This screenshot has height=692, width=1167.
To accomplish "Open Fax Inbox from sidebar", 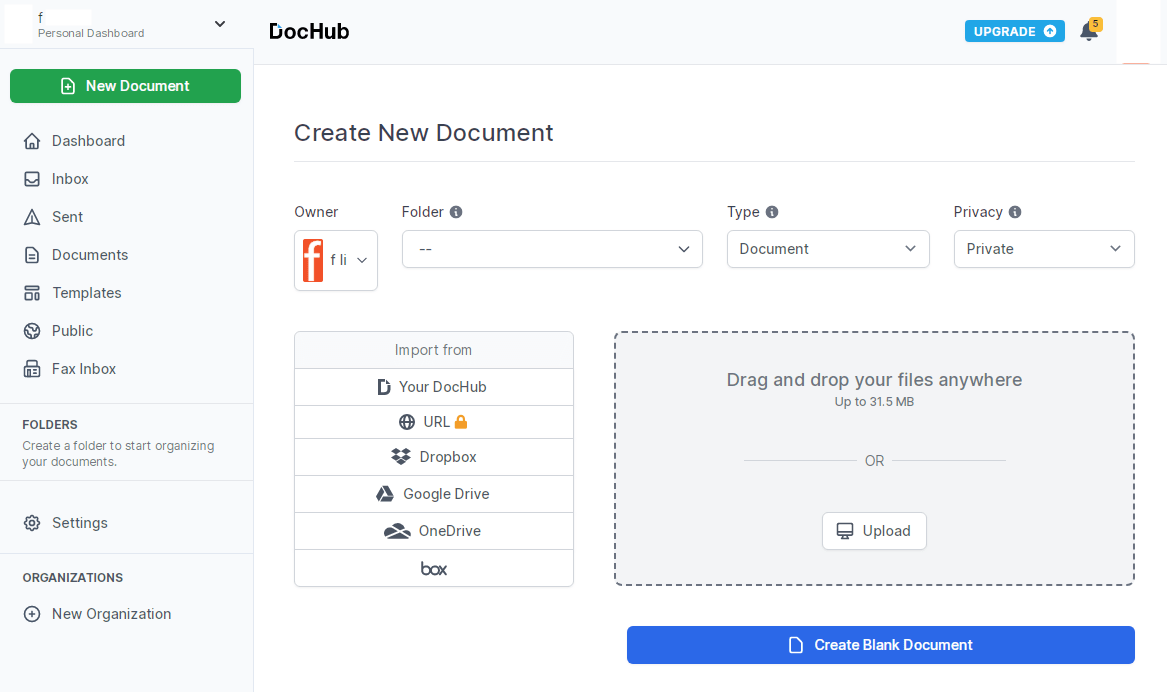I will pos(83,369).
